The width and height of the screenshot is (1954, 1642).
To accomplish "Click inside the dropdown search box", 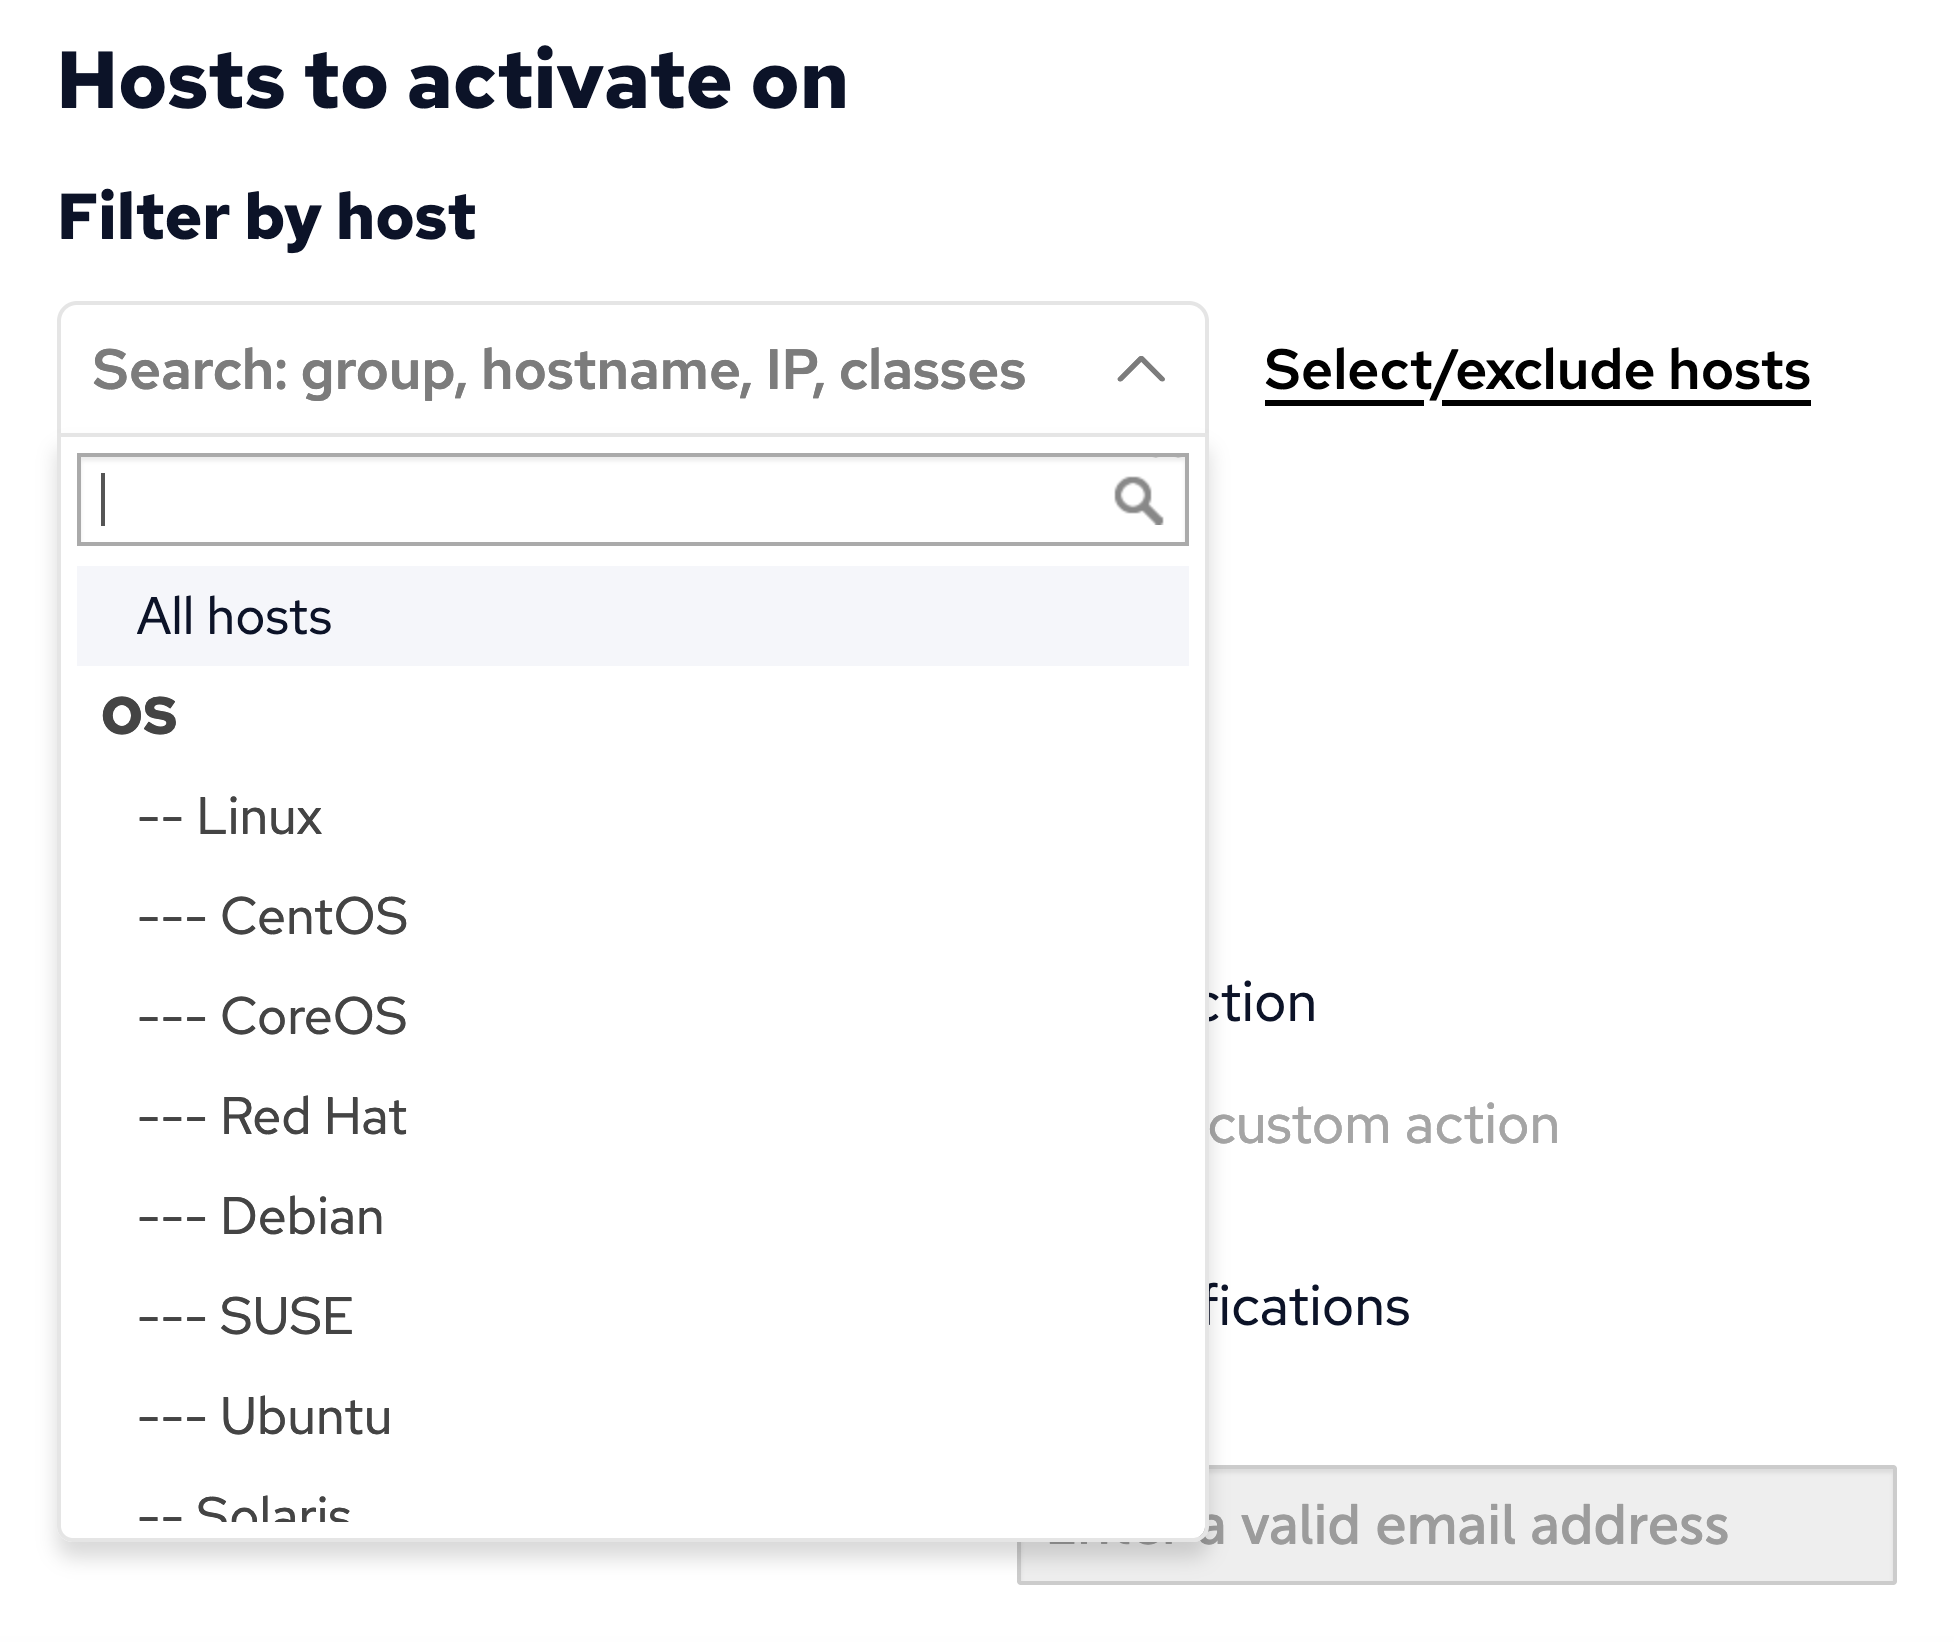I will [600, 499].
